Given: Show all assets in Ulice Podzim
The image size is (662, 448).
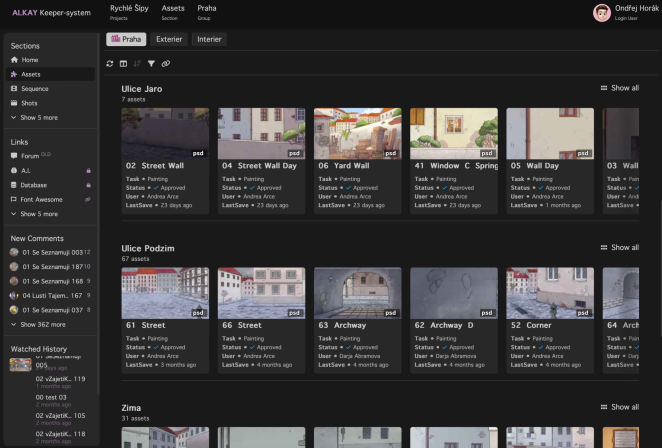Looking at the screenshot, I should tap(619, 247).
